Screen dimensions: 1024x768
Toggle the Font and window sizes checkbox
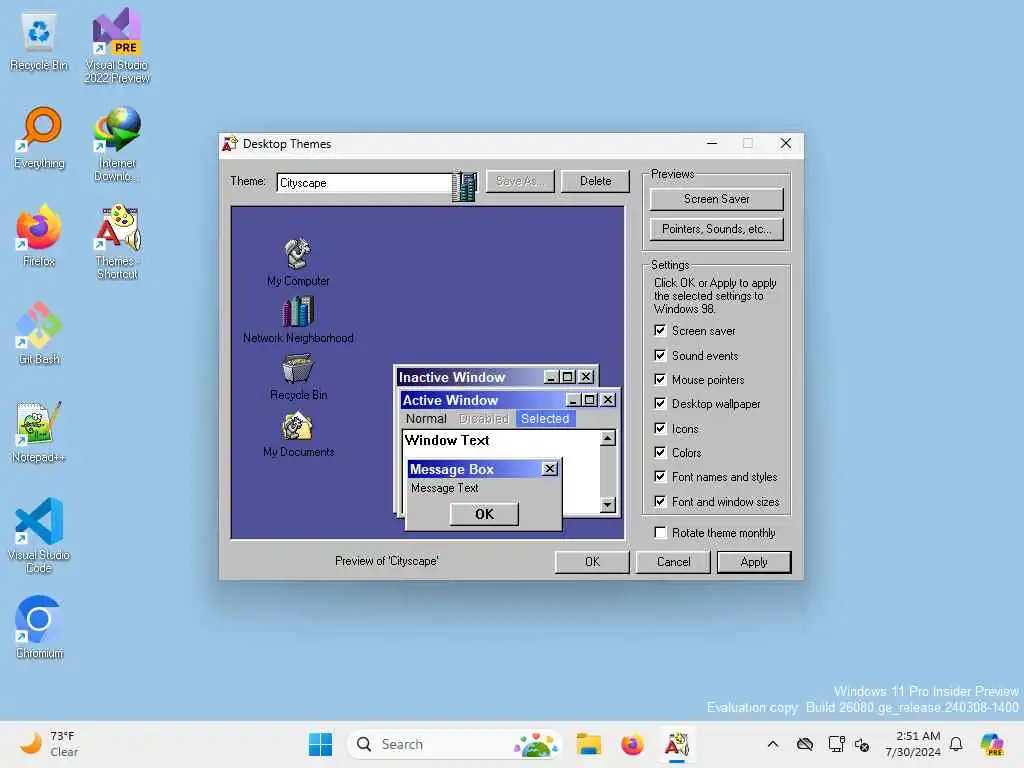(660, 502)
